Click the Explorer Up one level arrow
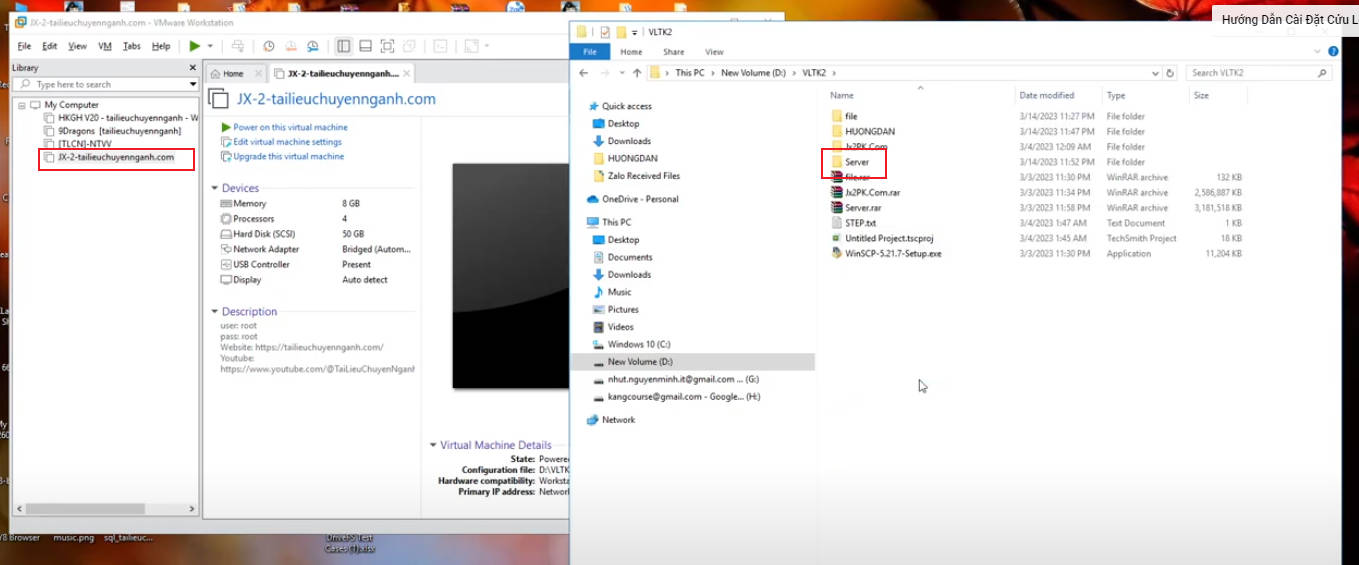 637,73
